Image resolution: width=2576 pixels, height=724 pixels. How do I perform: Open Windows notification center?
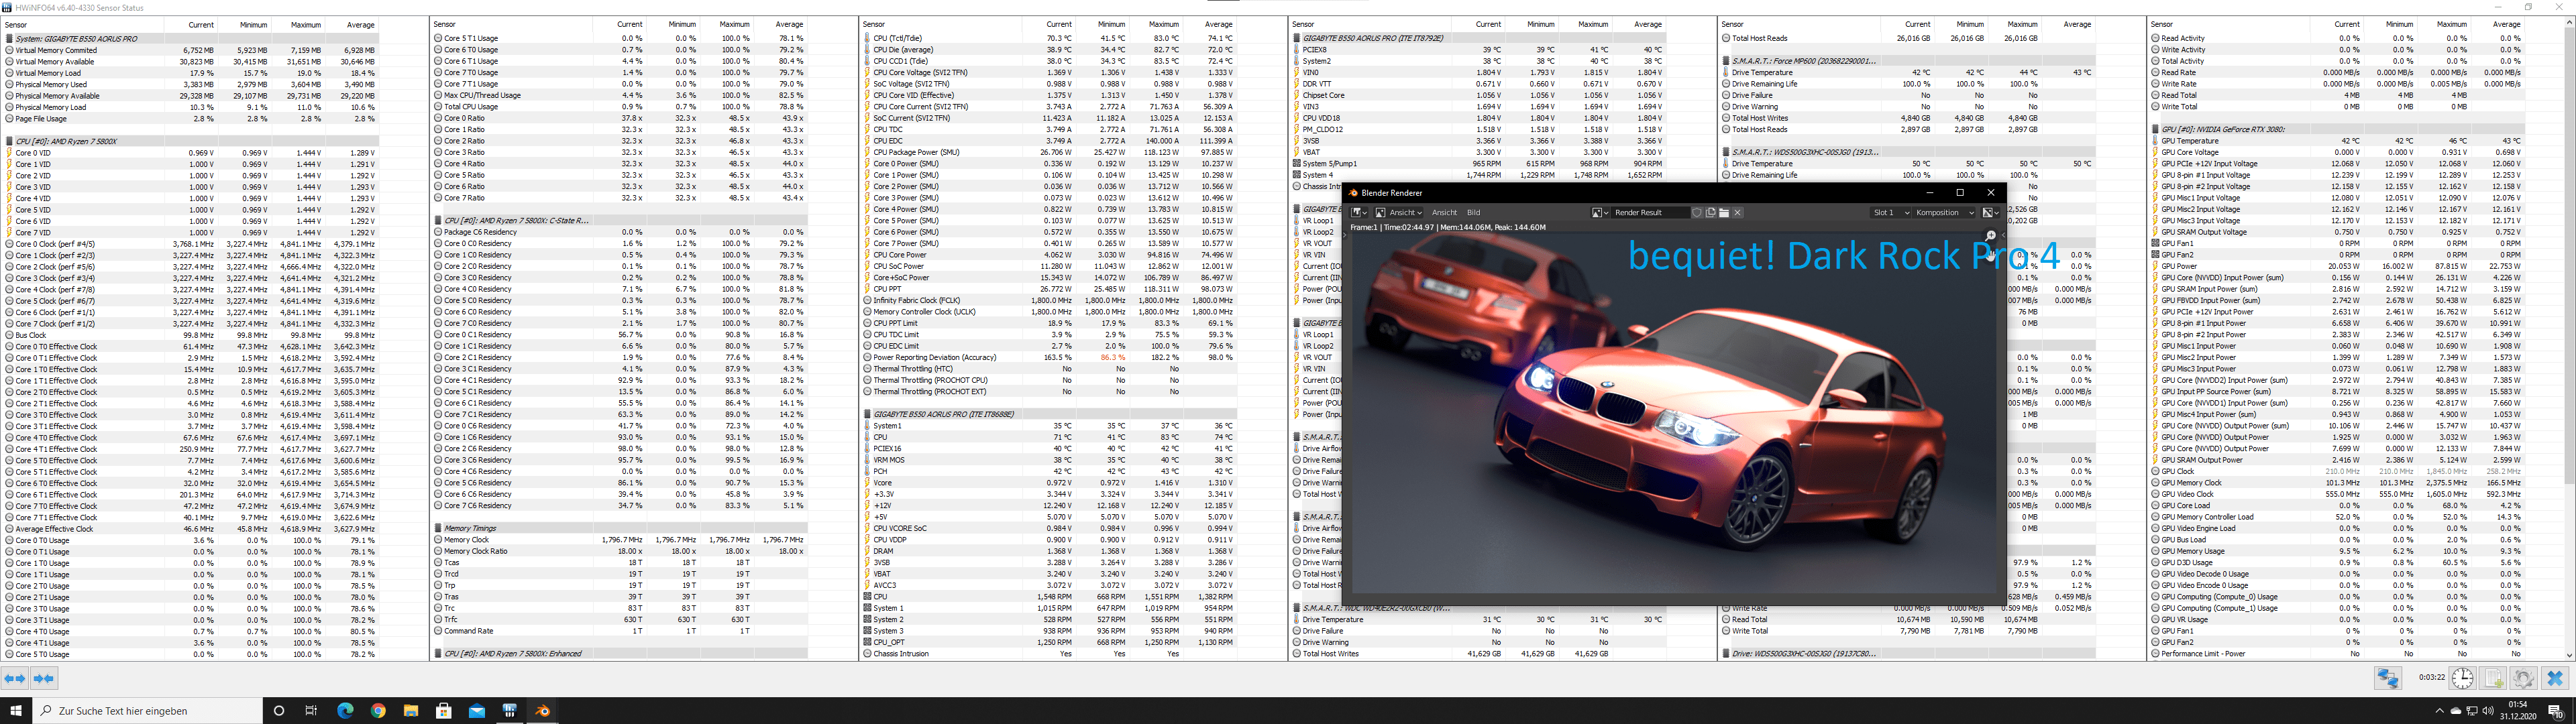pos(2556,711)
